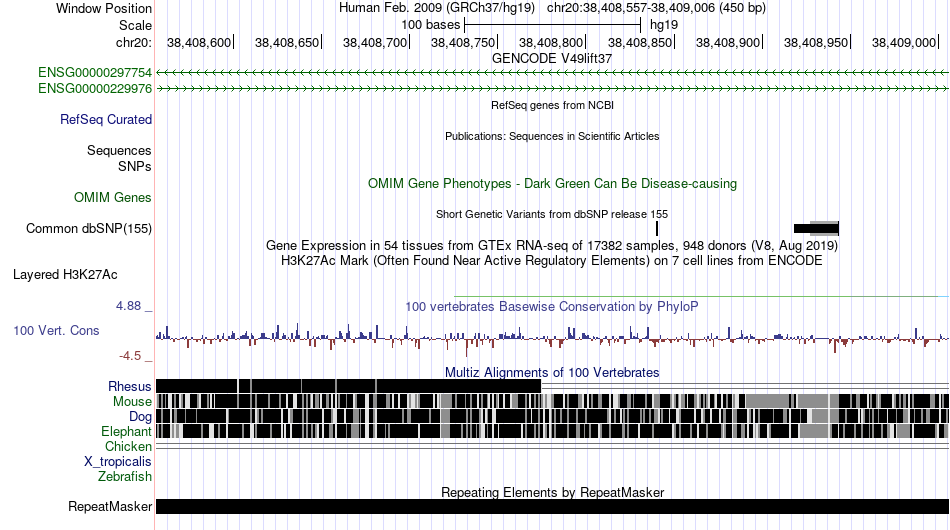Click the OMIM Genes track label
Viewport: 950px width, 530px height.
[x=113, y=197]
